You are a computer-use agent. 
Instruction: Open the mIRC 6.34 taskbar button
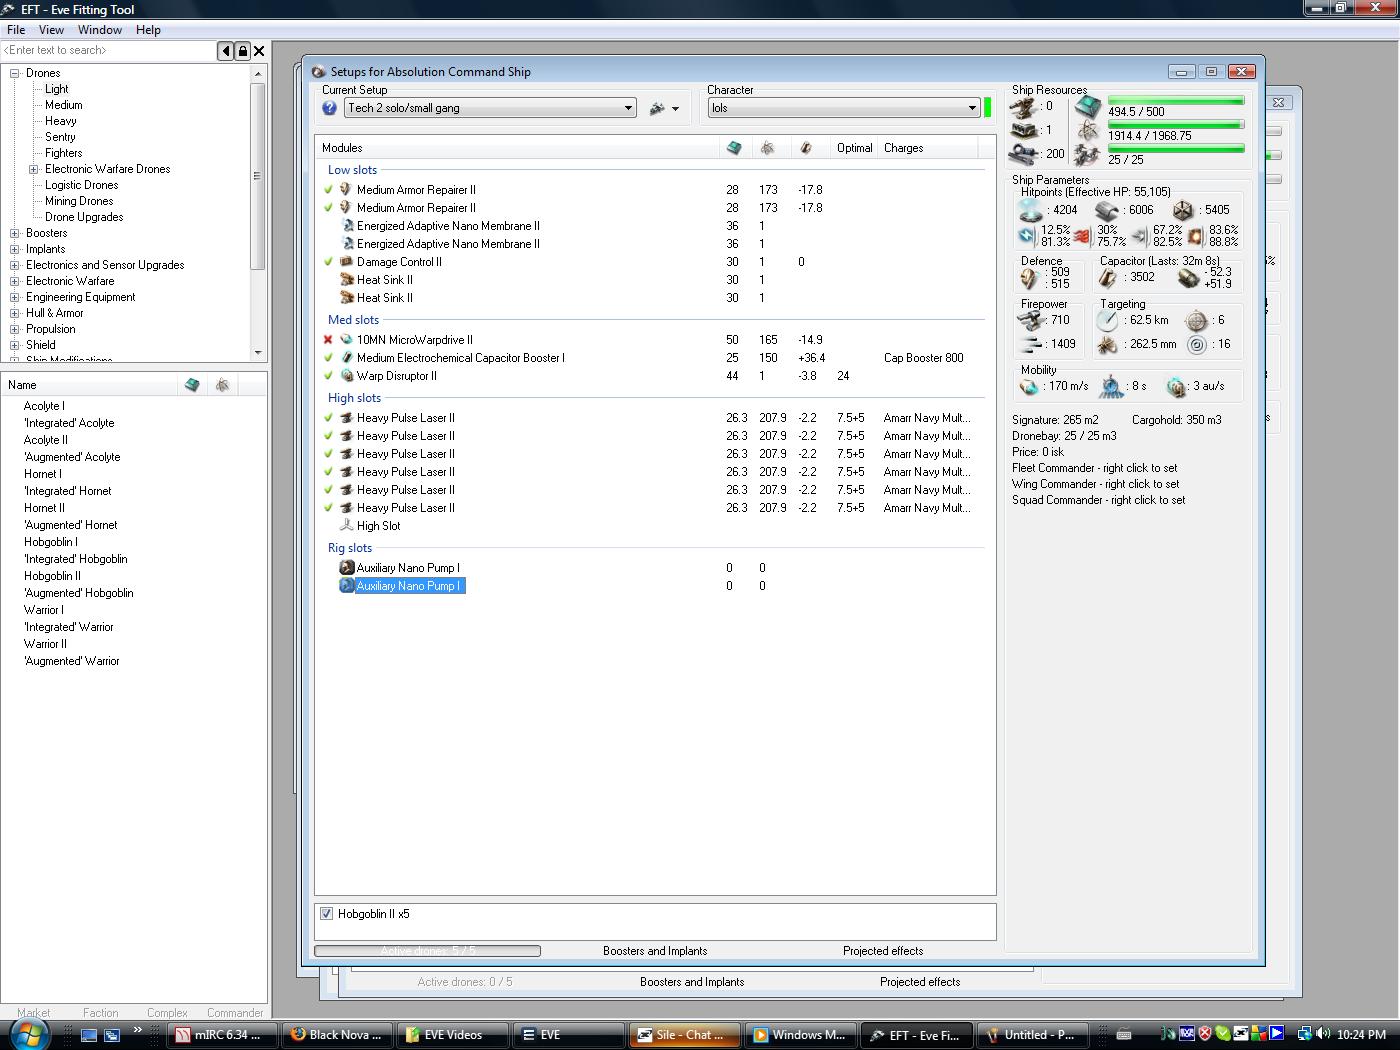[223, 1035]
